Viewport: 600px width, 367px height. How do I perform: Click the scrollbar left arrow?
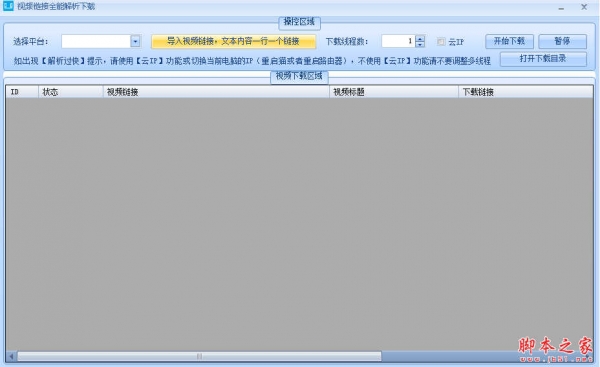coord(11,356)
